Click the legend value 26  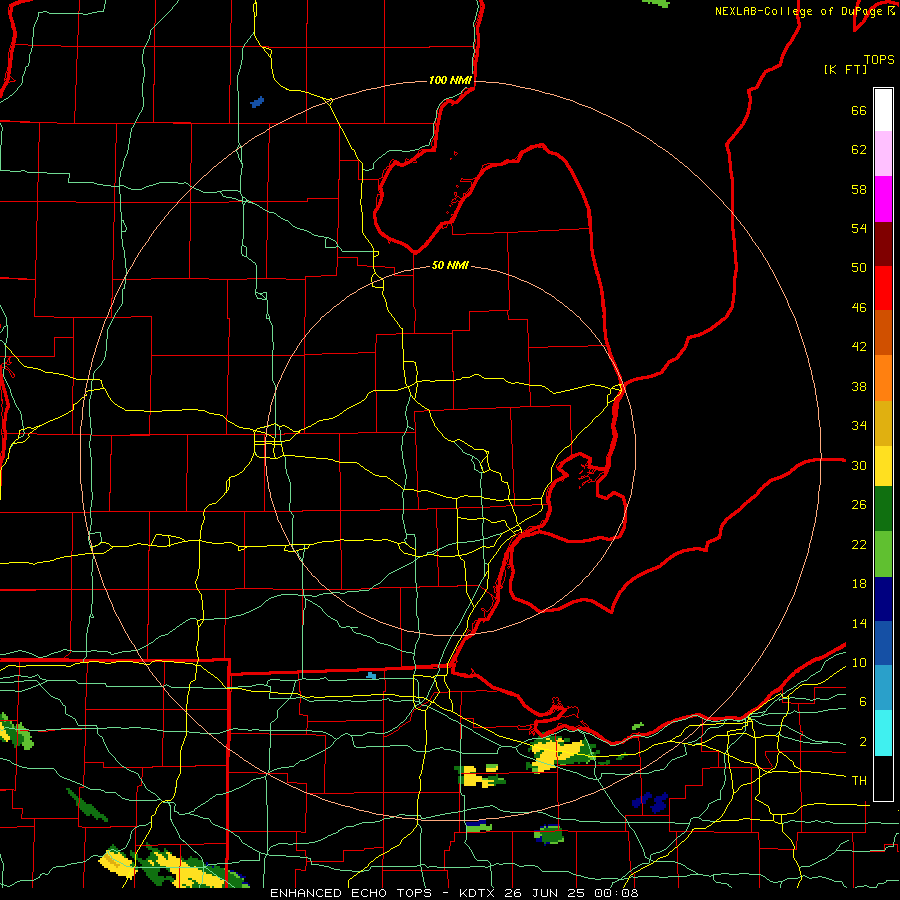859,505
